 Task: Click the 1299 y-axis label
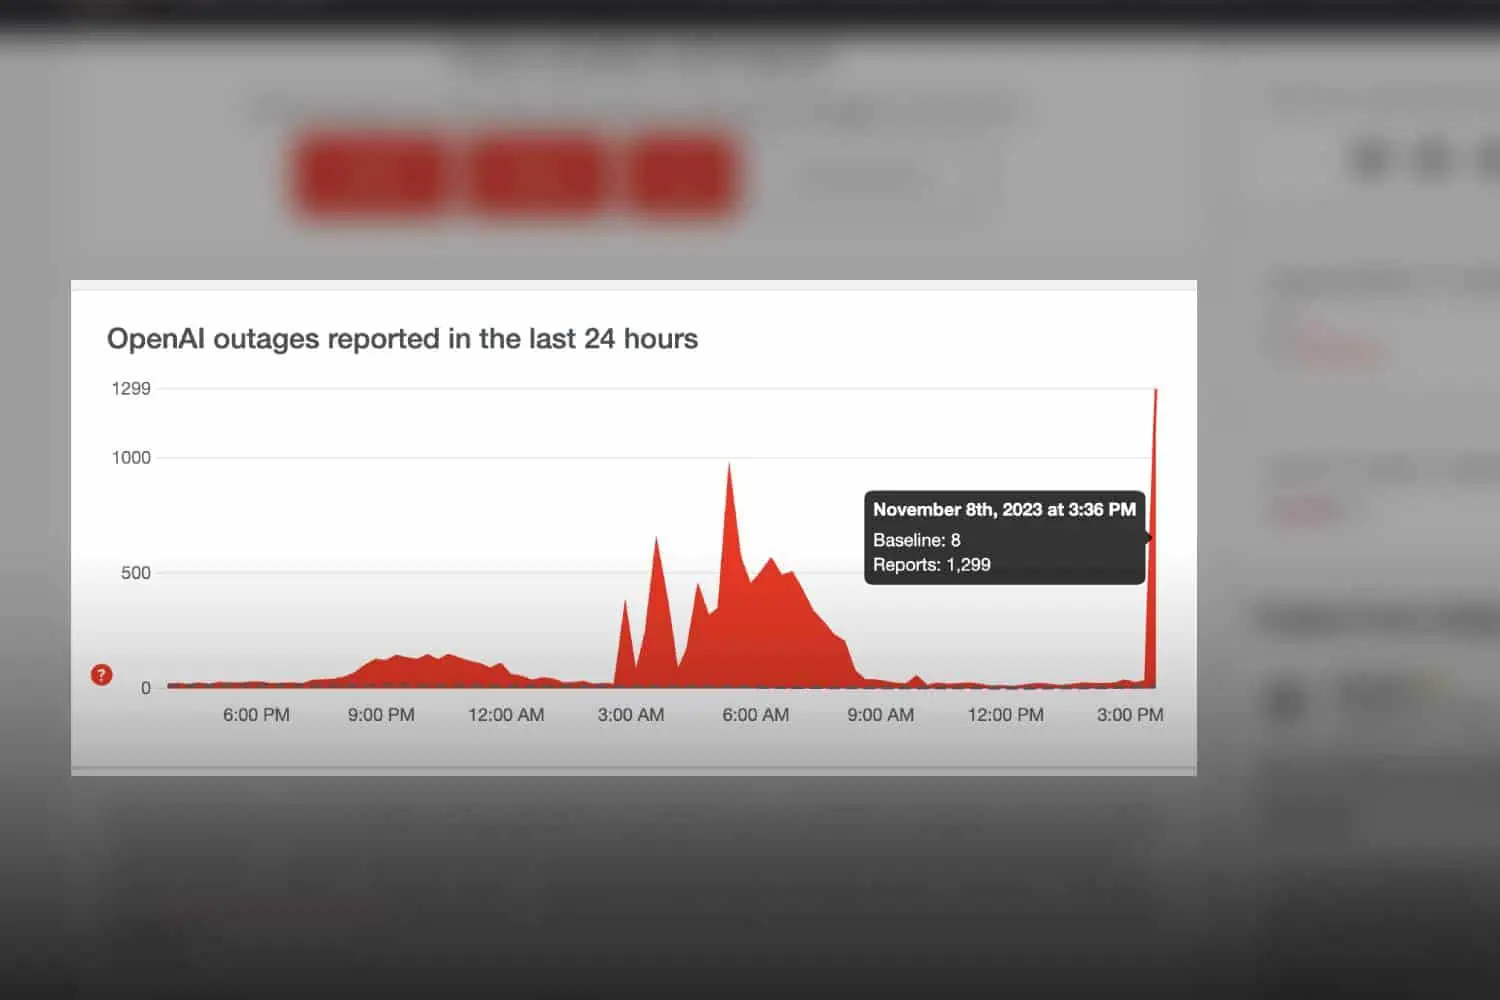click(x=131, y=389)
